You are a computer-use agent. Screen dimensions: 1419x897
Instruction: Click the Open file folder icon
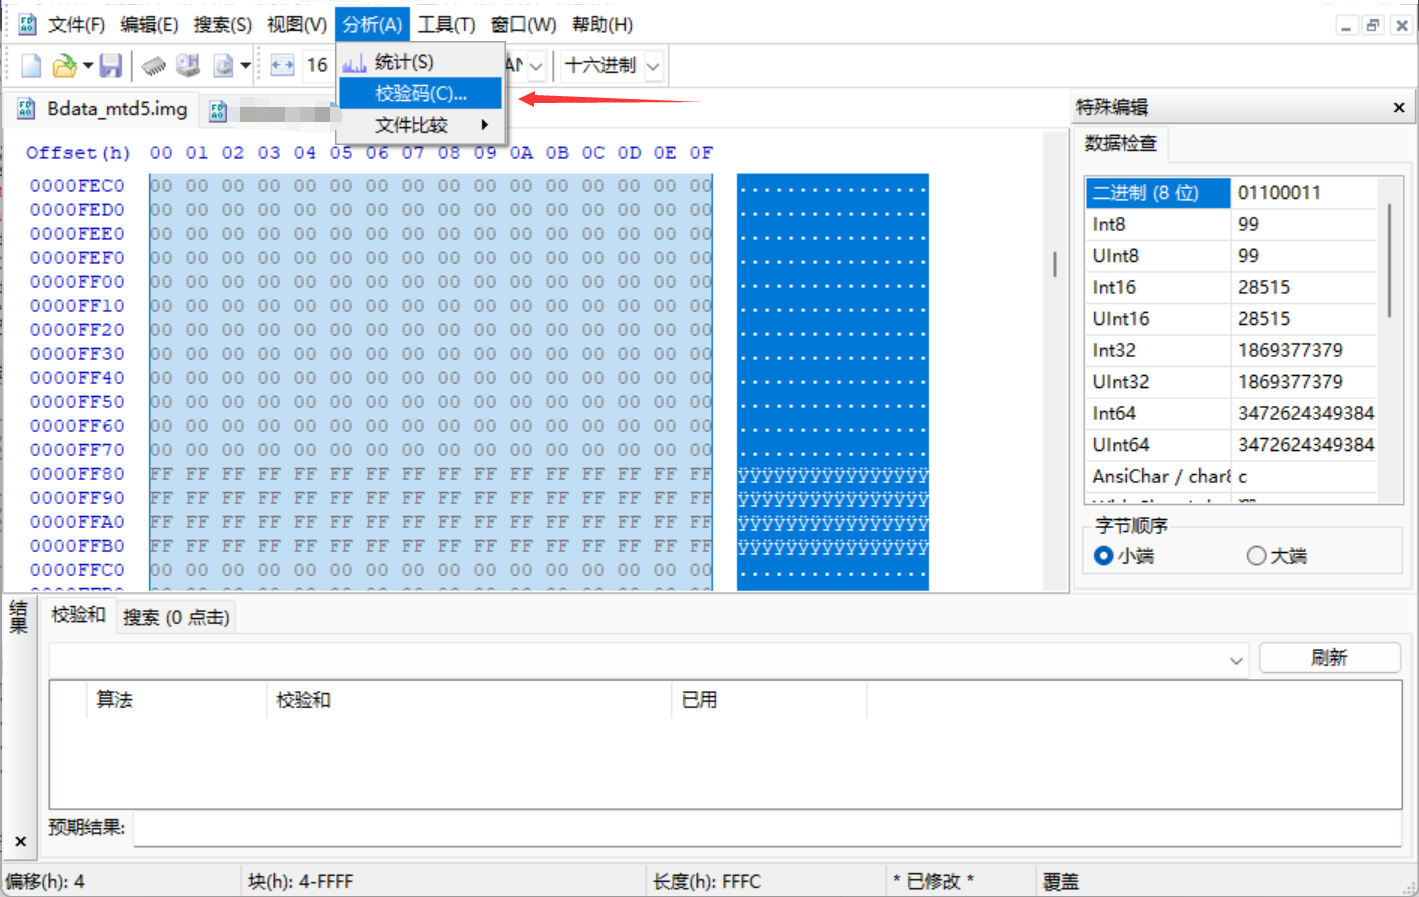[x=64, y=66]
